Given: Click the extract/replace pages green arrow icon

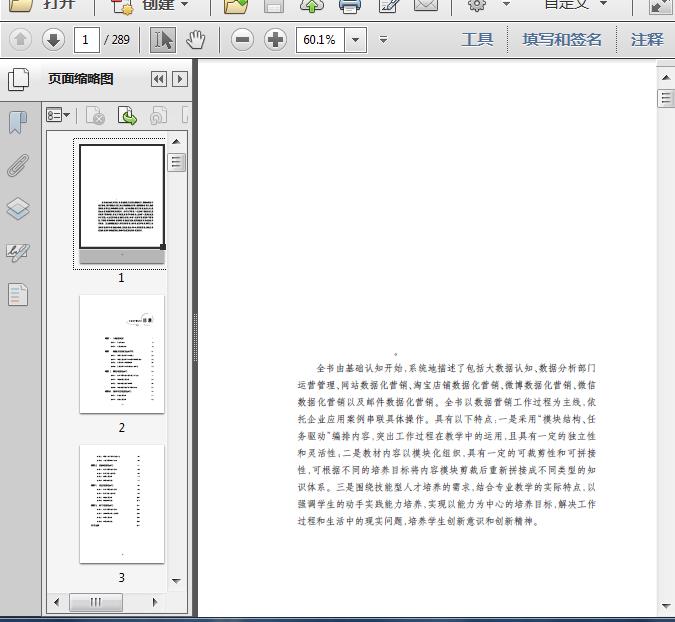Looking at the screenshot, I should click(x=127, y=116).
